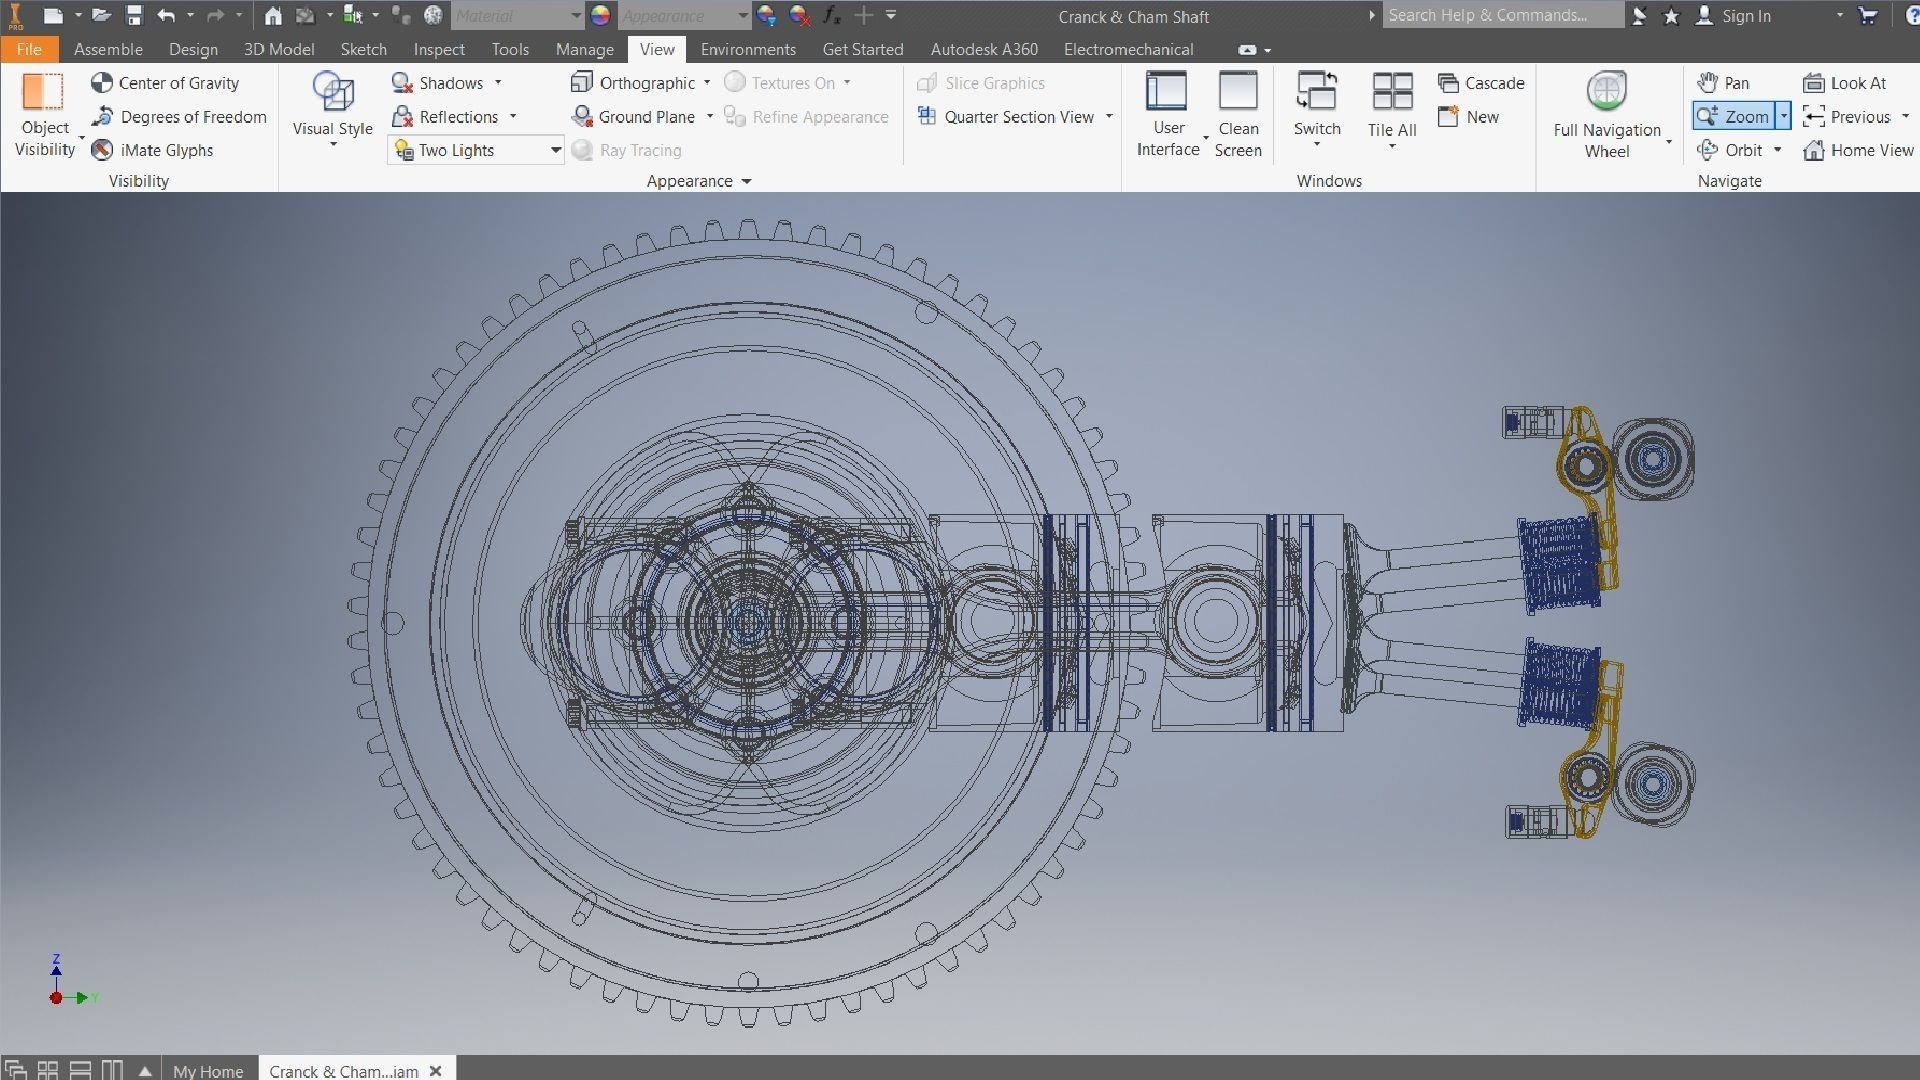Toggle Degrees of Freedom display

click(179, 117)
